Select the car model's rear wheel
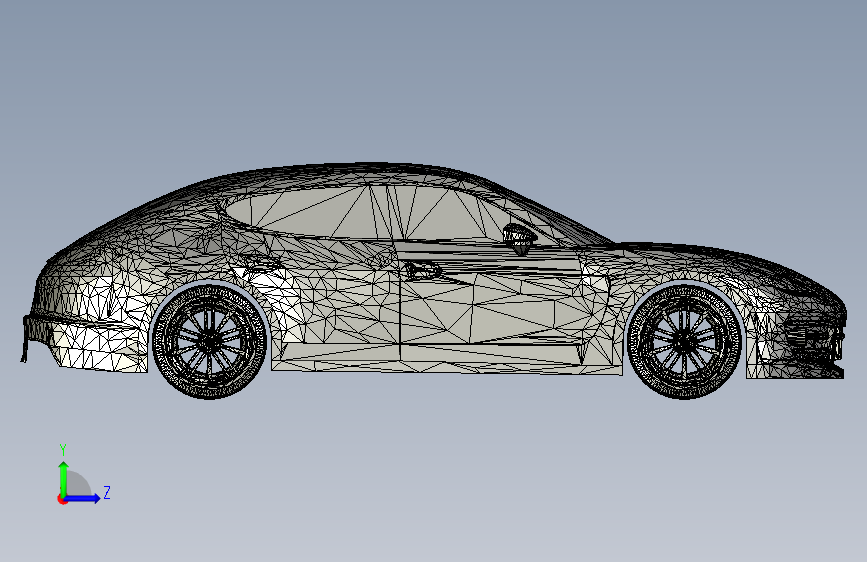The width and height of the screenshot is (867, 562). coord(209,342)
